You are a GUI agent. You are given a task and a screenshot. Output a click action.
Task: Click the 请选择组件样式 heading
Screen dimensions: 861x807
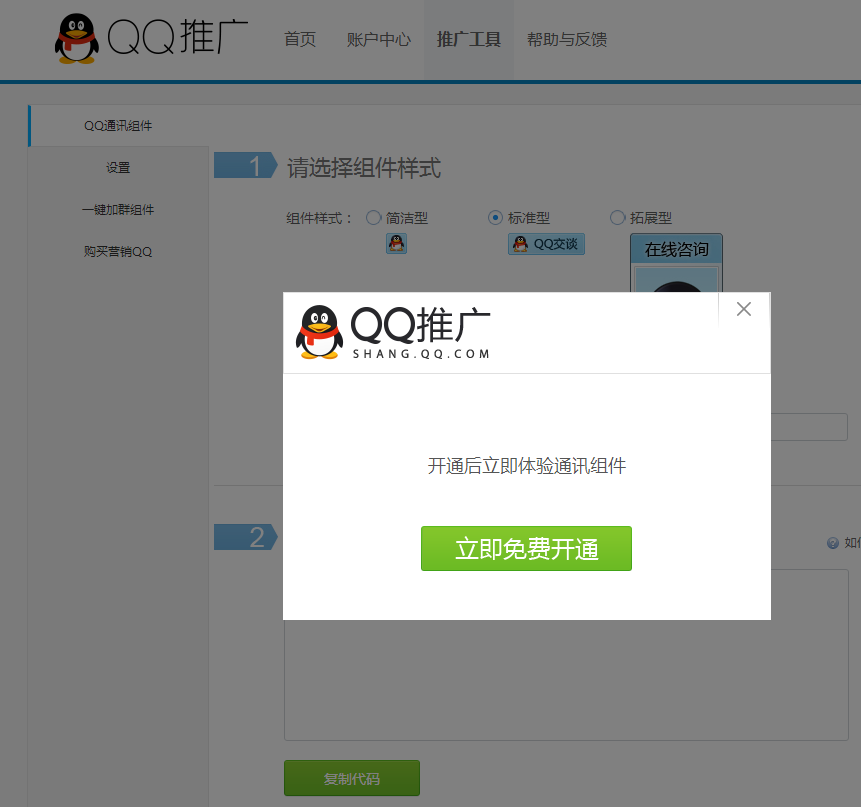364,167
